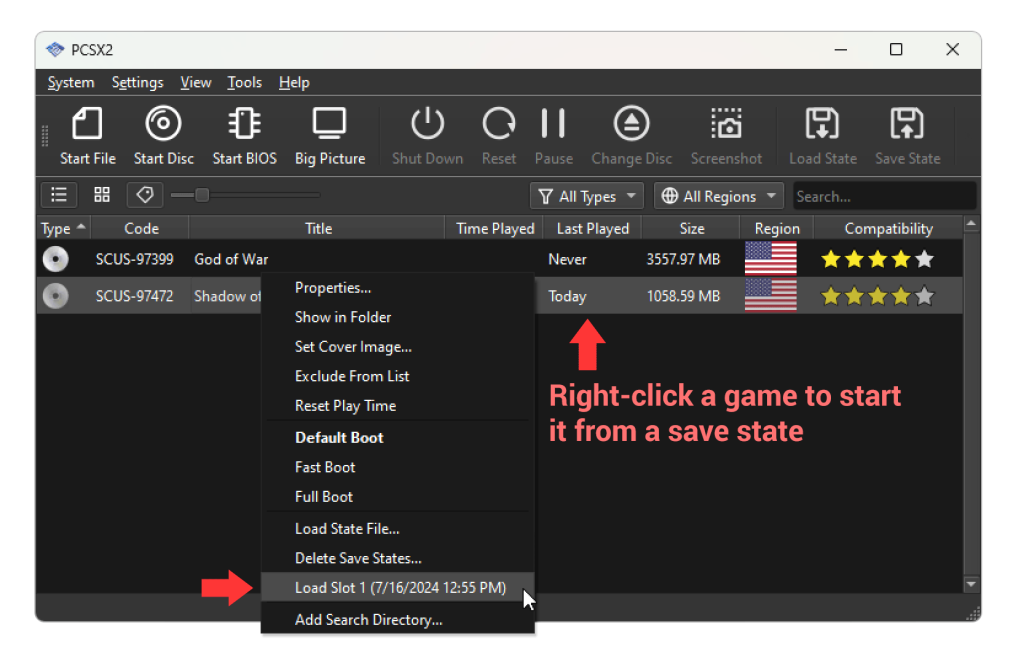Image resolution: width=1024 pixels, height=663 pixels.
Task: Select Full Boot
Action: [x=398, y=496]
